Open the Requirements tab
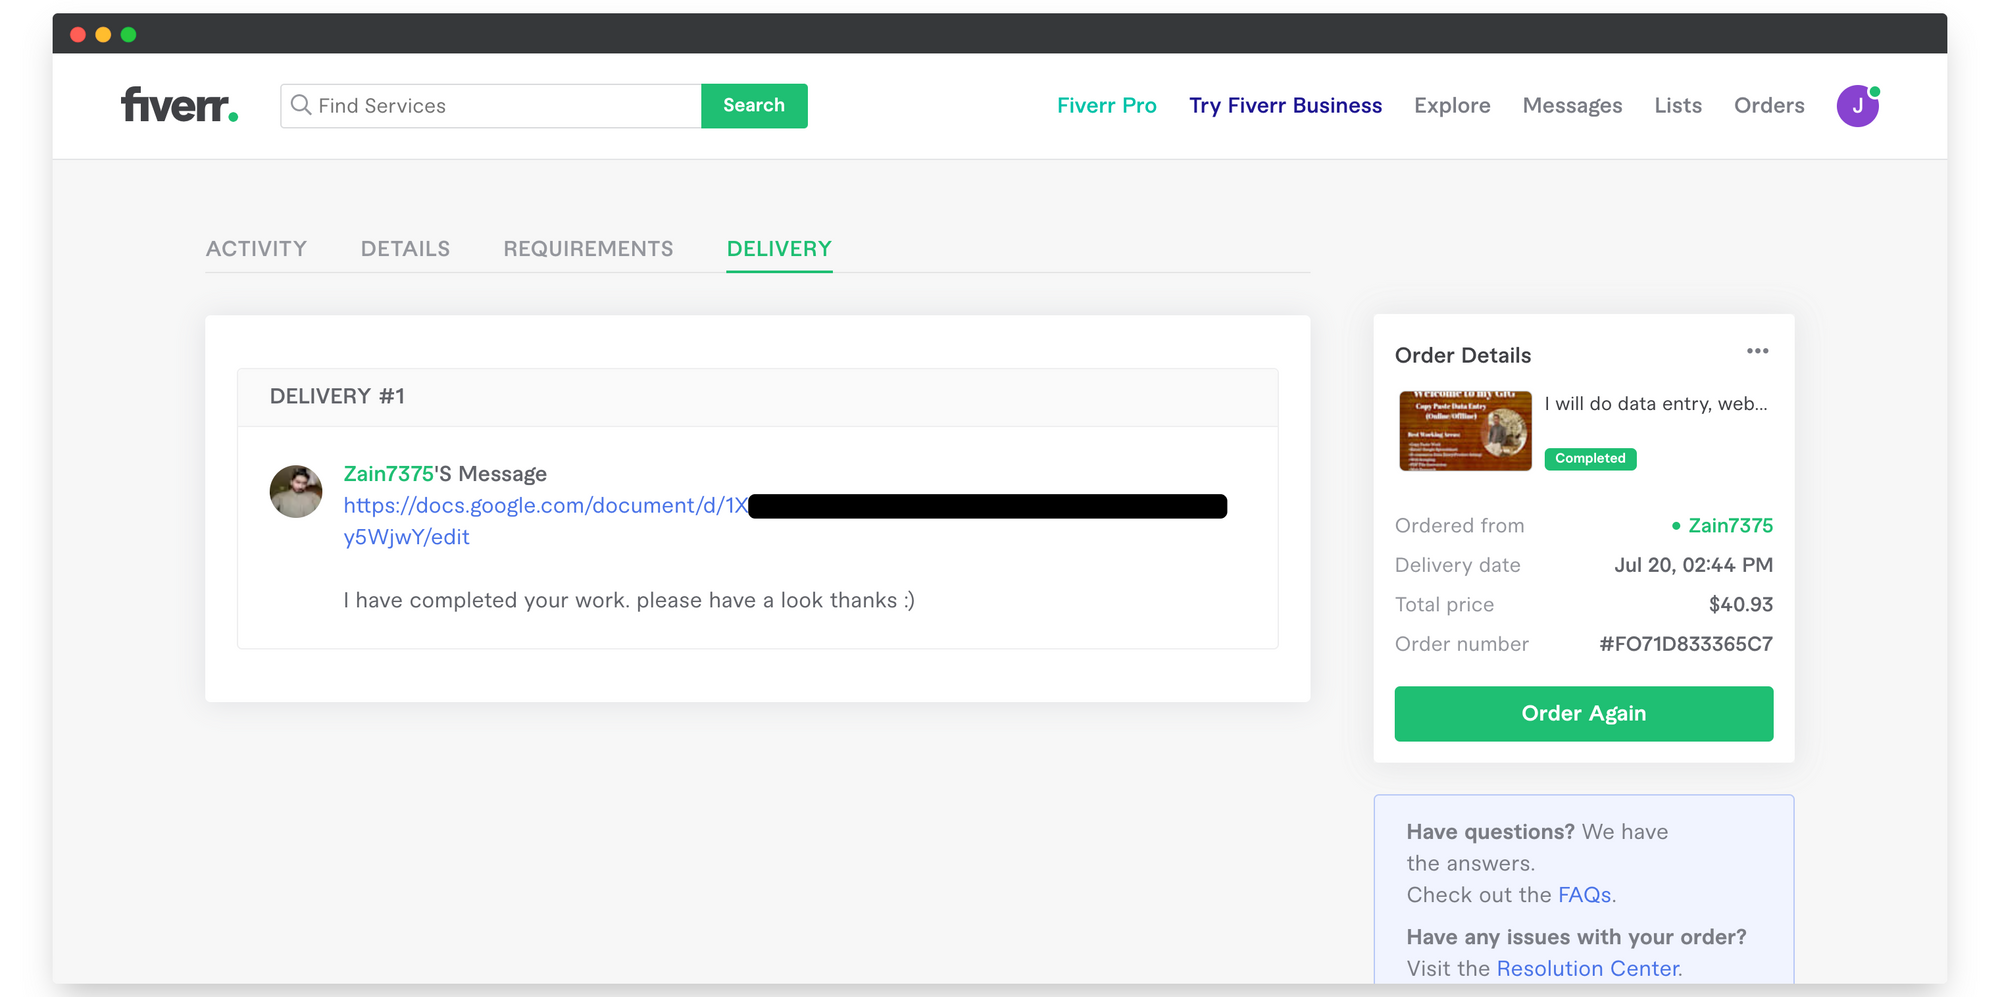This screenshot has width=2000, height=997. tap(588, 249)
